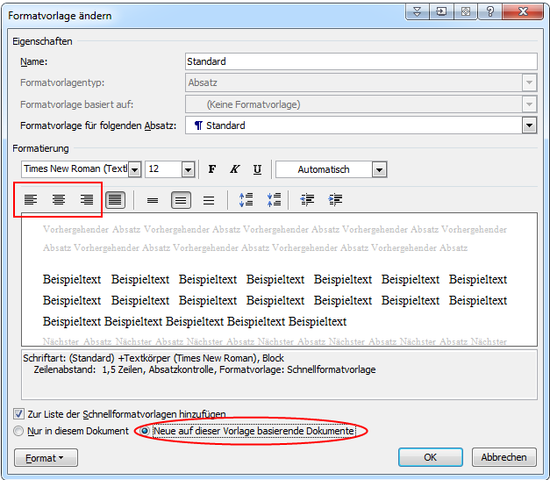Image resolution: width=550 pixels, height=480 pixels.
Task: Click the Beispieltext preview area
Action: (x=279, y=280)
